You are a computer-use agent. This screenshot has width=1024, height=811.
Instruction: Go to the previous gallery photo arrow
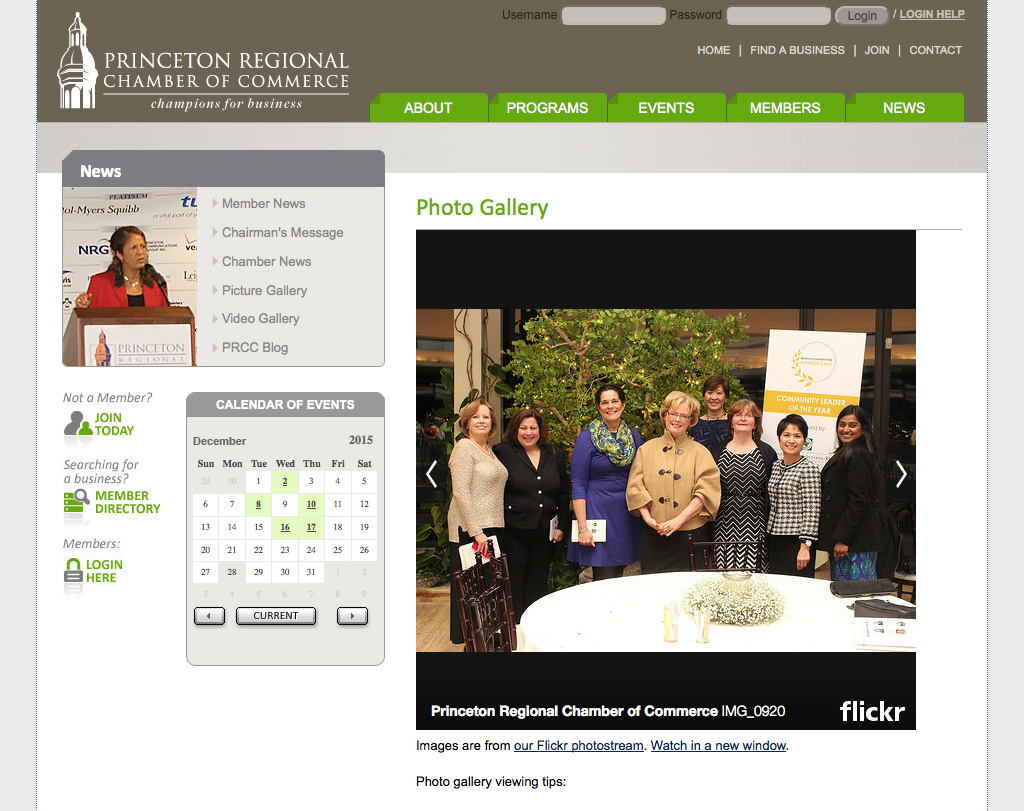coord(432,474)
